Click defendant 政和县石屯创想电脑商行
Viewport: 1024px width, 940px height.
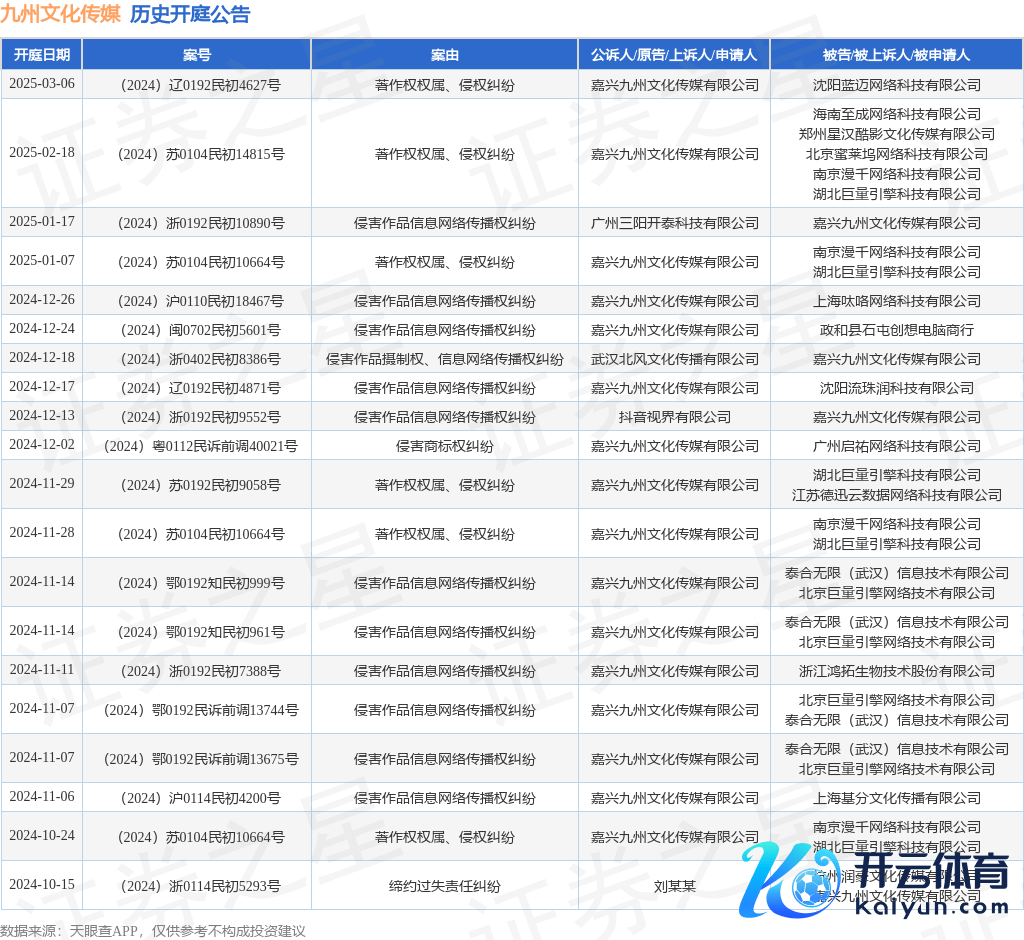pyautogui.click(x=897, y=330)
